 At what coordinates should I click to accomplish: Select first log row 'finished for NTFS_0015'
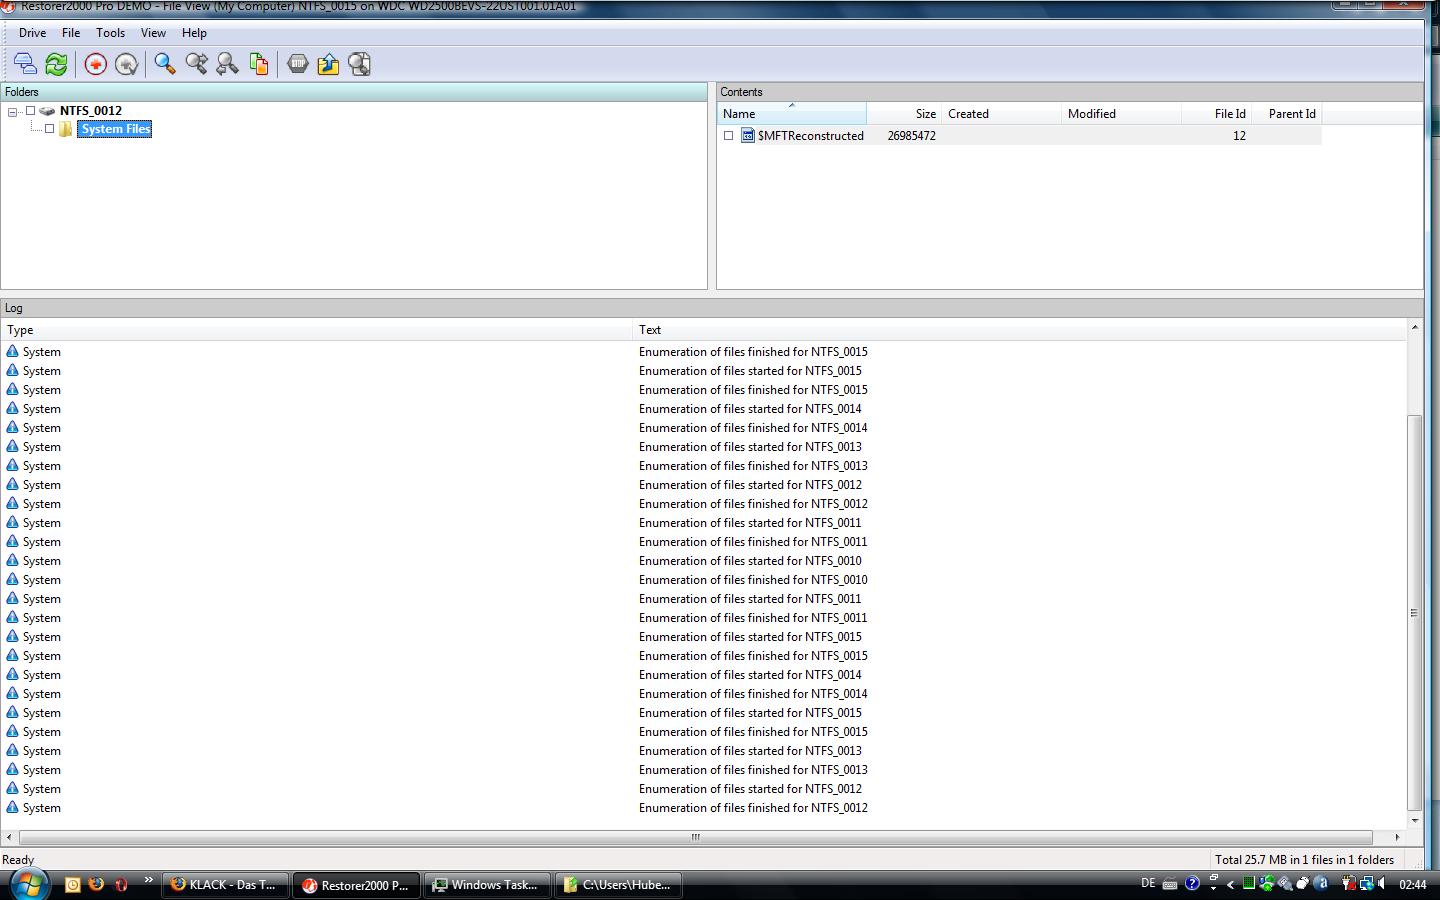tap(704, 352)
